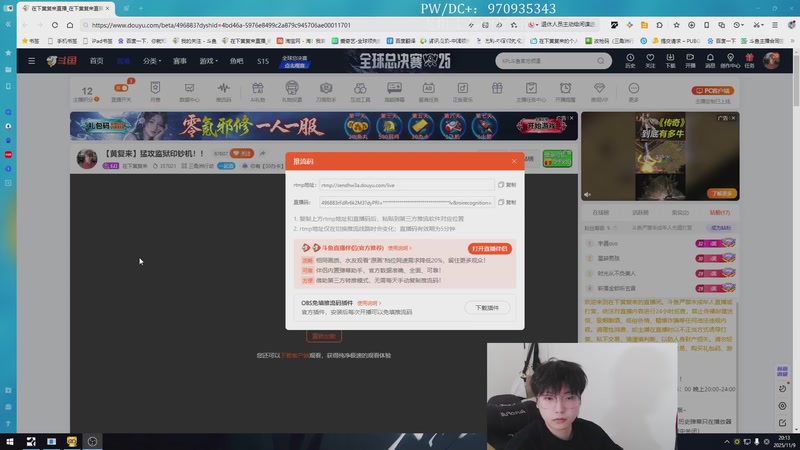Open 星海任务 AD icon in toolbar
The image size is (800, 450).
429,91
